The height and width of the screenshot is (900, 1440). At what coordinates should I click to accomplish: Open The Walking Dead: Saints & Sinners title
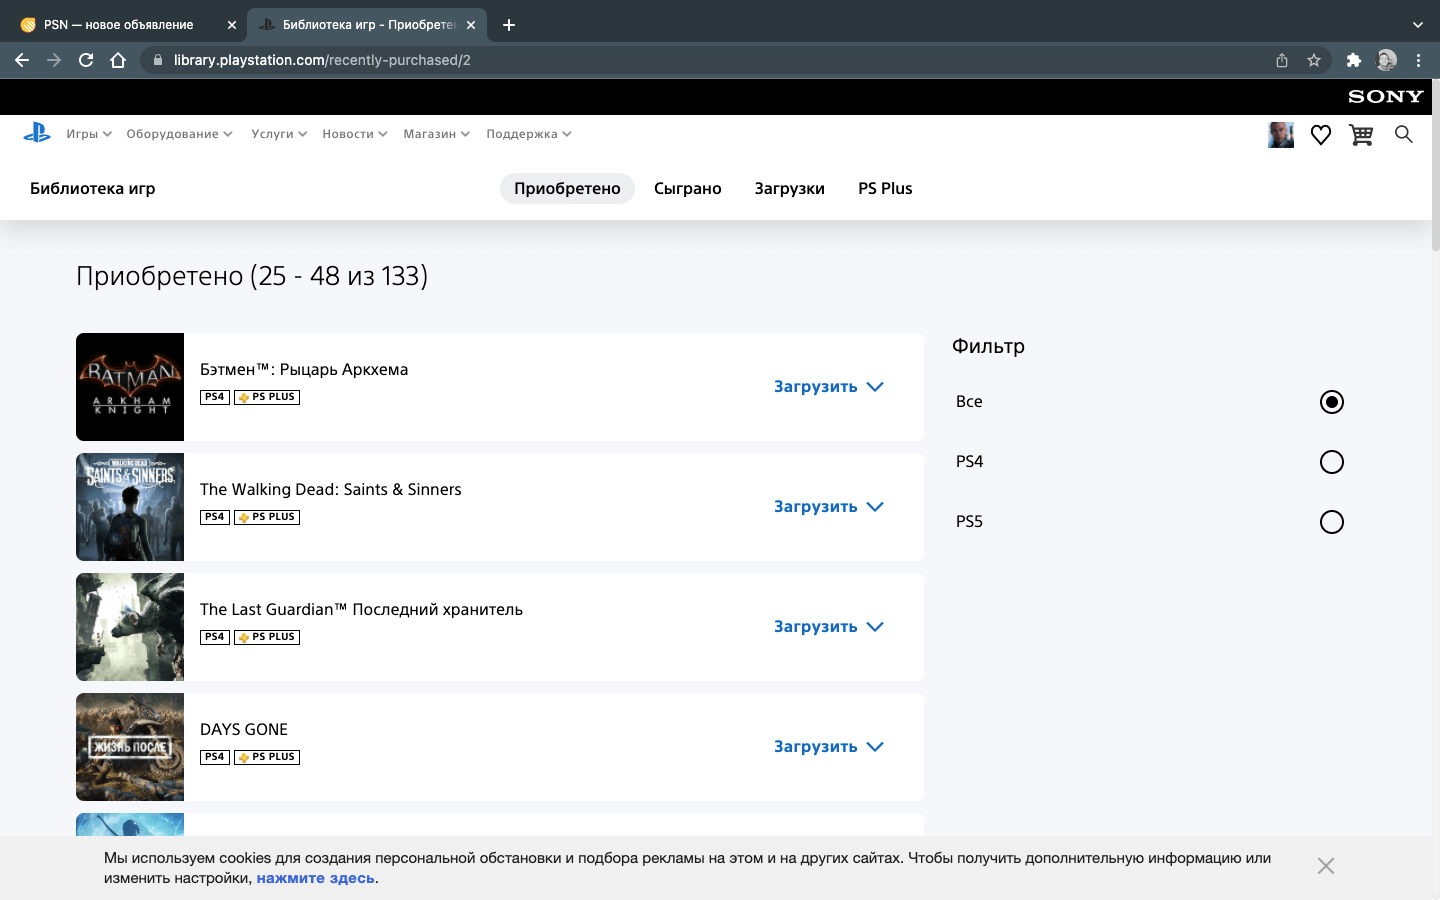[331, 489]
